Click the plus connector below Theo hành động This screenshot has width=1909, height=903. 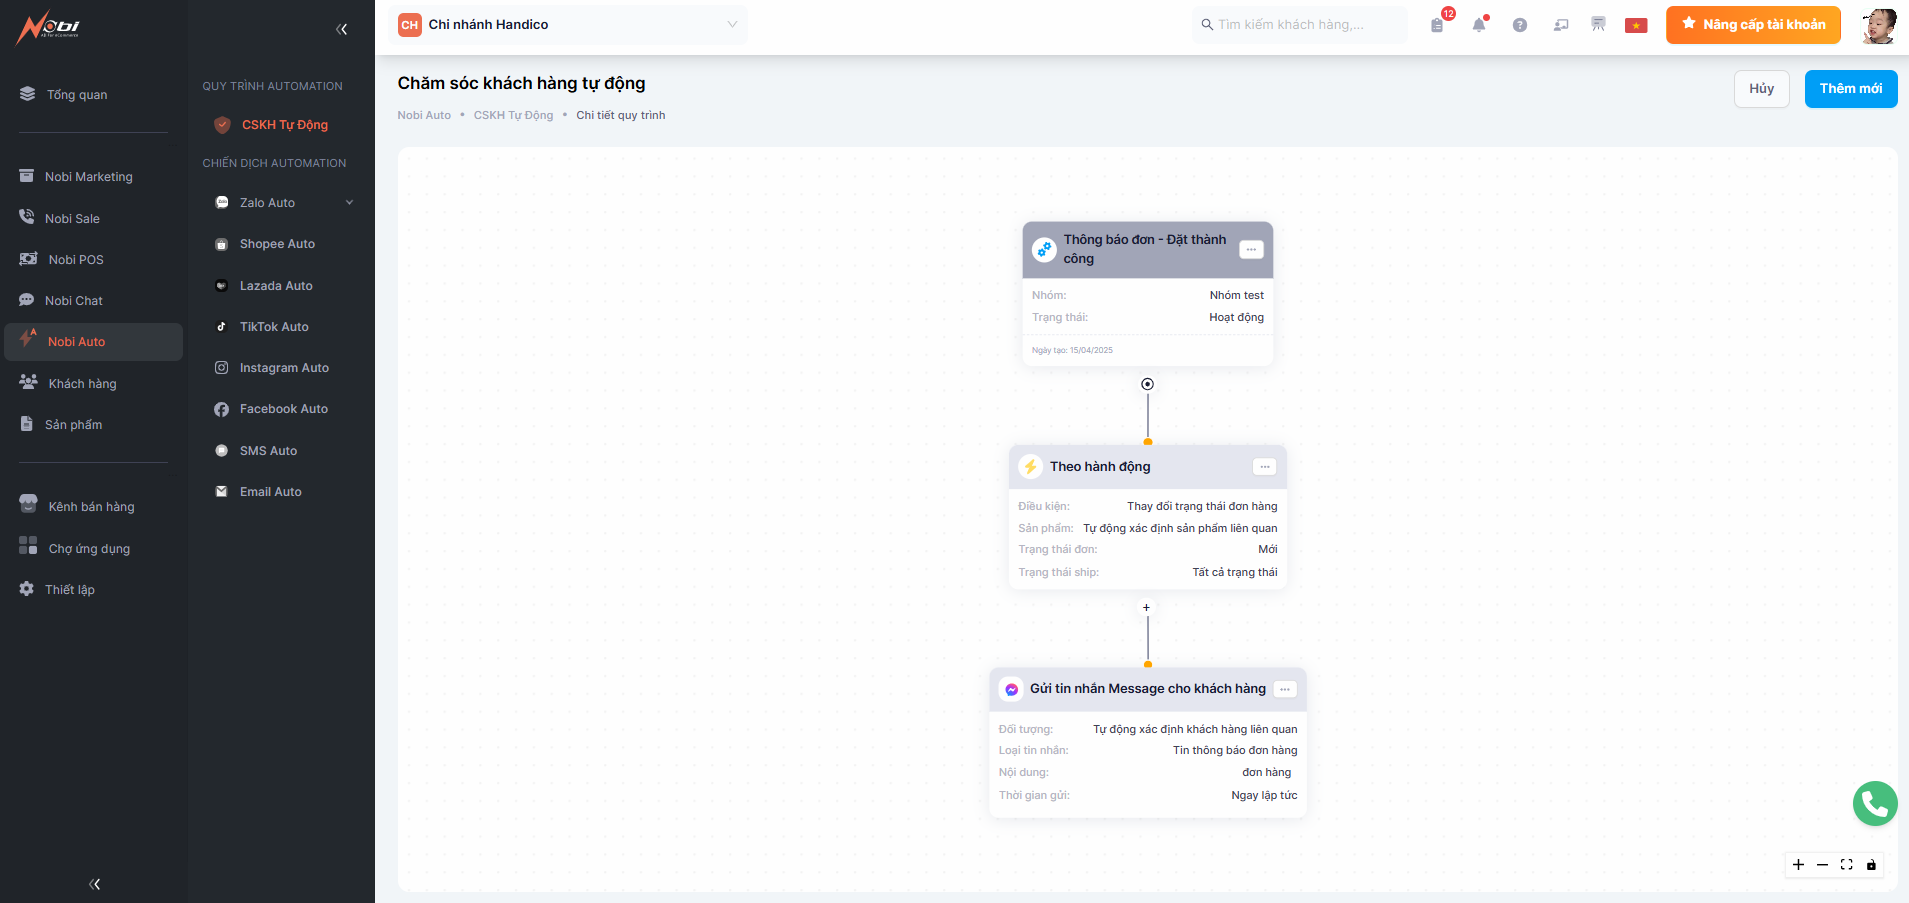[1147, 607]
